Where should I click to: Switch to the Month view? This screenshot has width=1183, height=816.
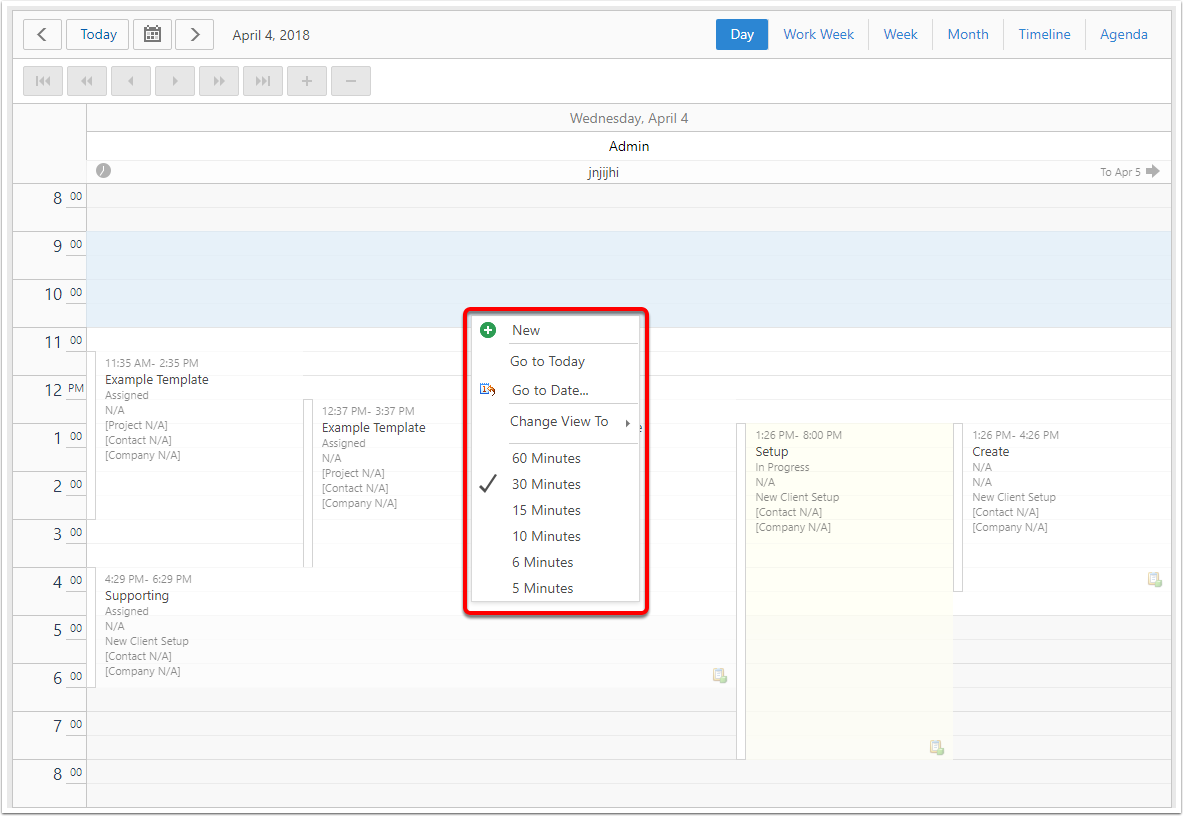[x=968, y=35]
